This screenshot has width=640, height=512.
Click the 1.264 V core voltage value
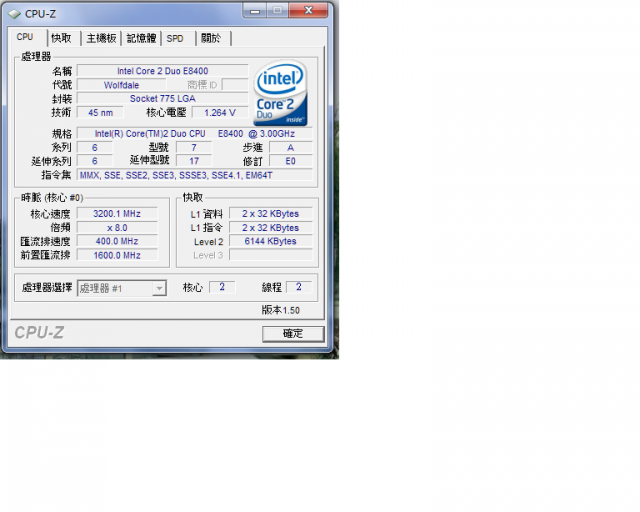point(220,113)
